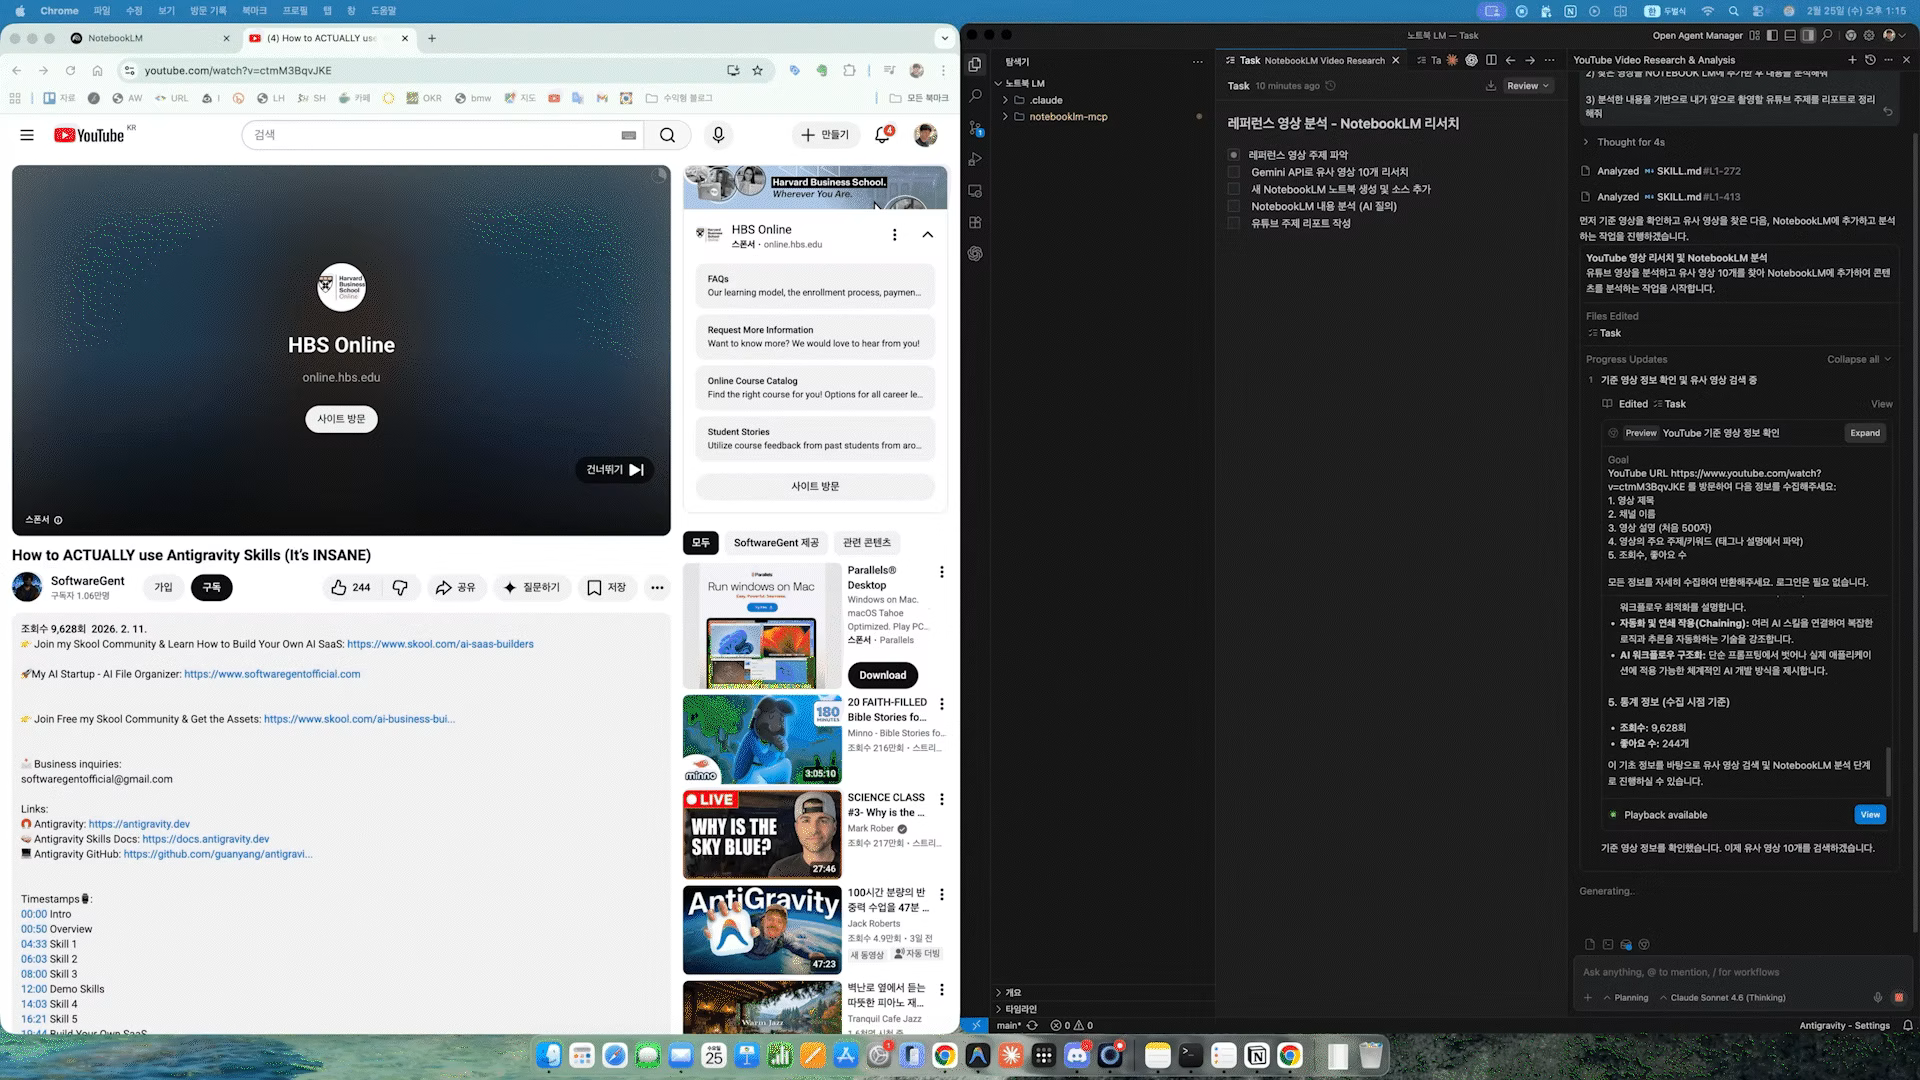Dislike the video with thumbs-down
Image resolution: width=1920 pixels, height=1080 pixels.
coord(400,587)
